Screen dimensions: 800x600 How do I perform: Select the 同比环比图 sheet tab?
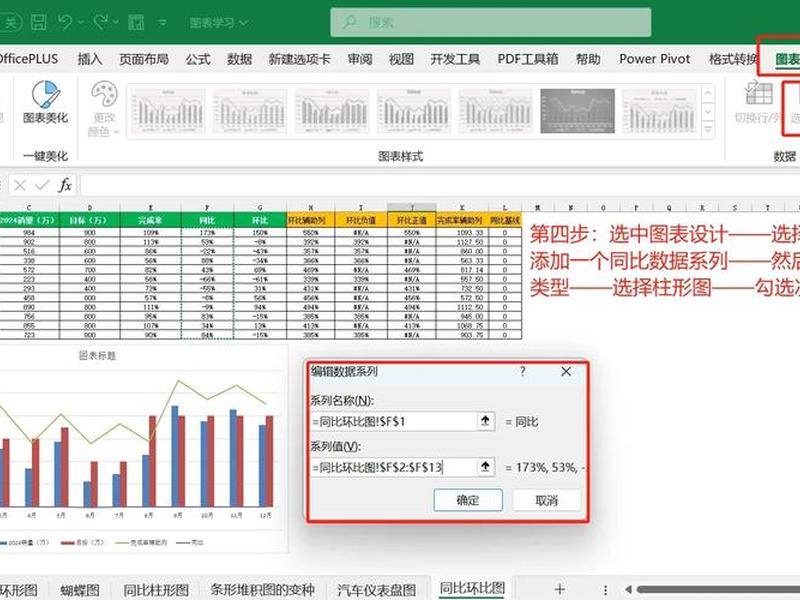[x=472, y=588]
